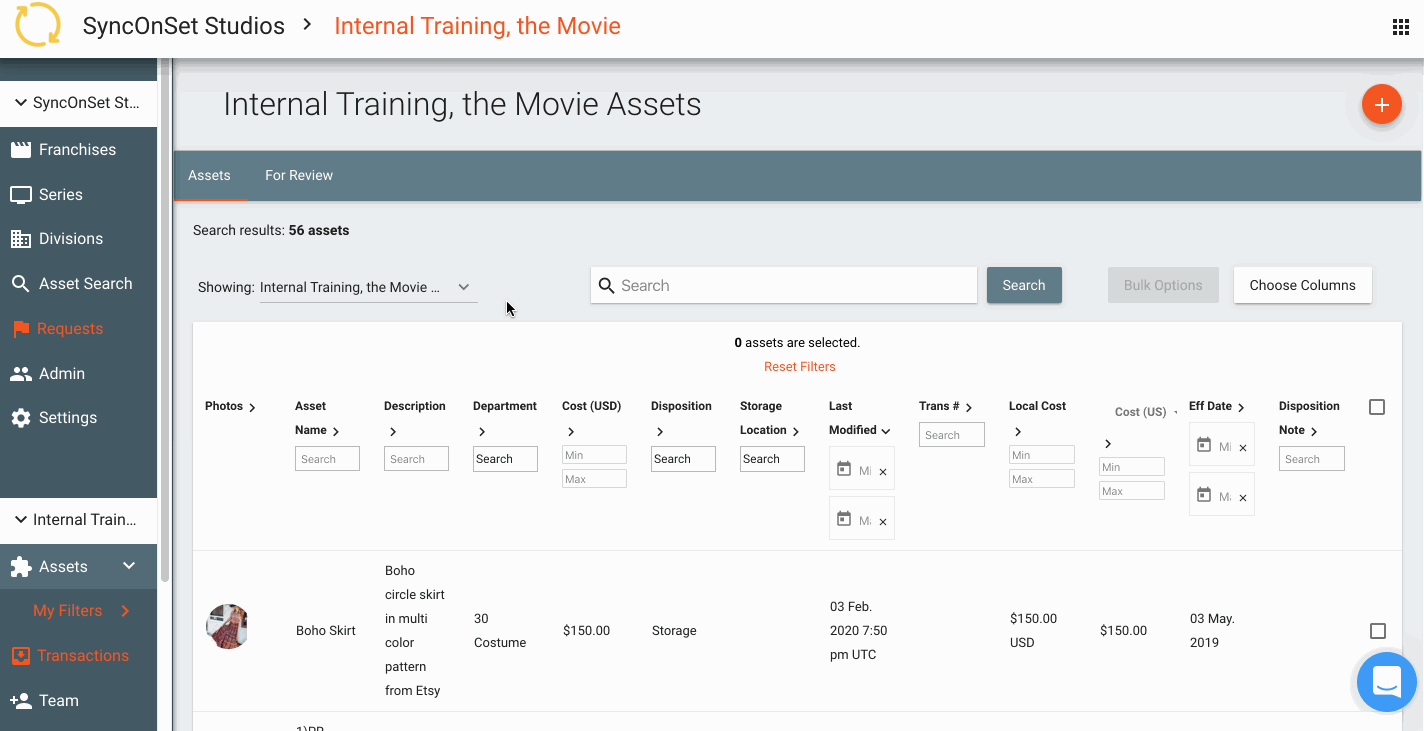Image resolution: width=1424 pixels, height=731 pixels.
Task: Clear the Last Modified max date
Action: (x=883, y=522)
